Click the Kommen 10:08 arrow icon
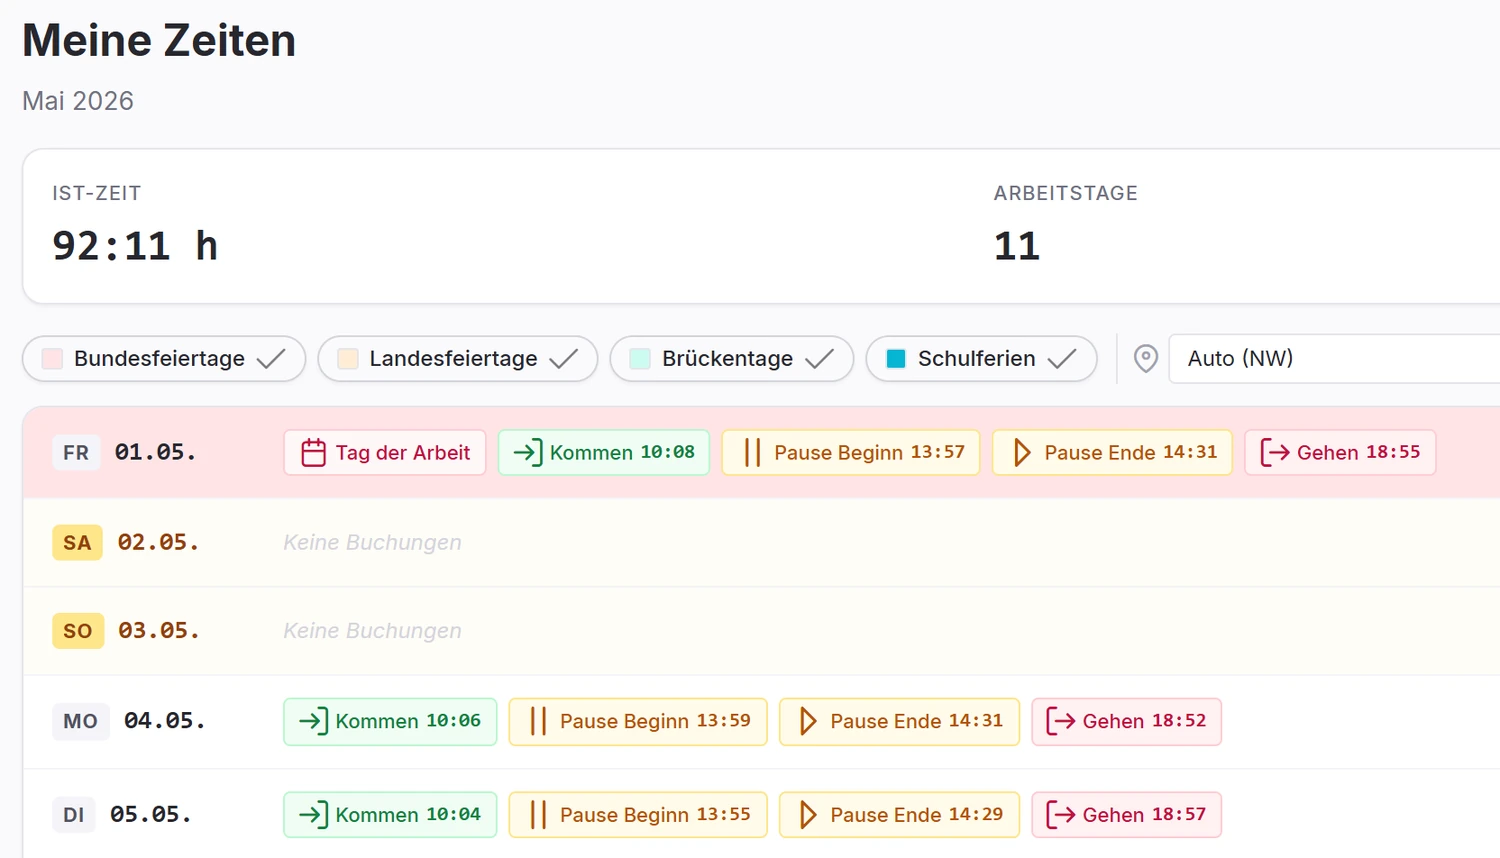 [528, 453]
